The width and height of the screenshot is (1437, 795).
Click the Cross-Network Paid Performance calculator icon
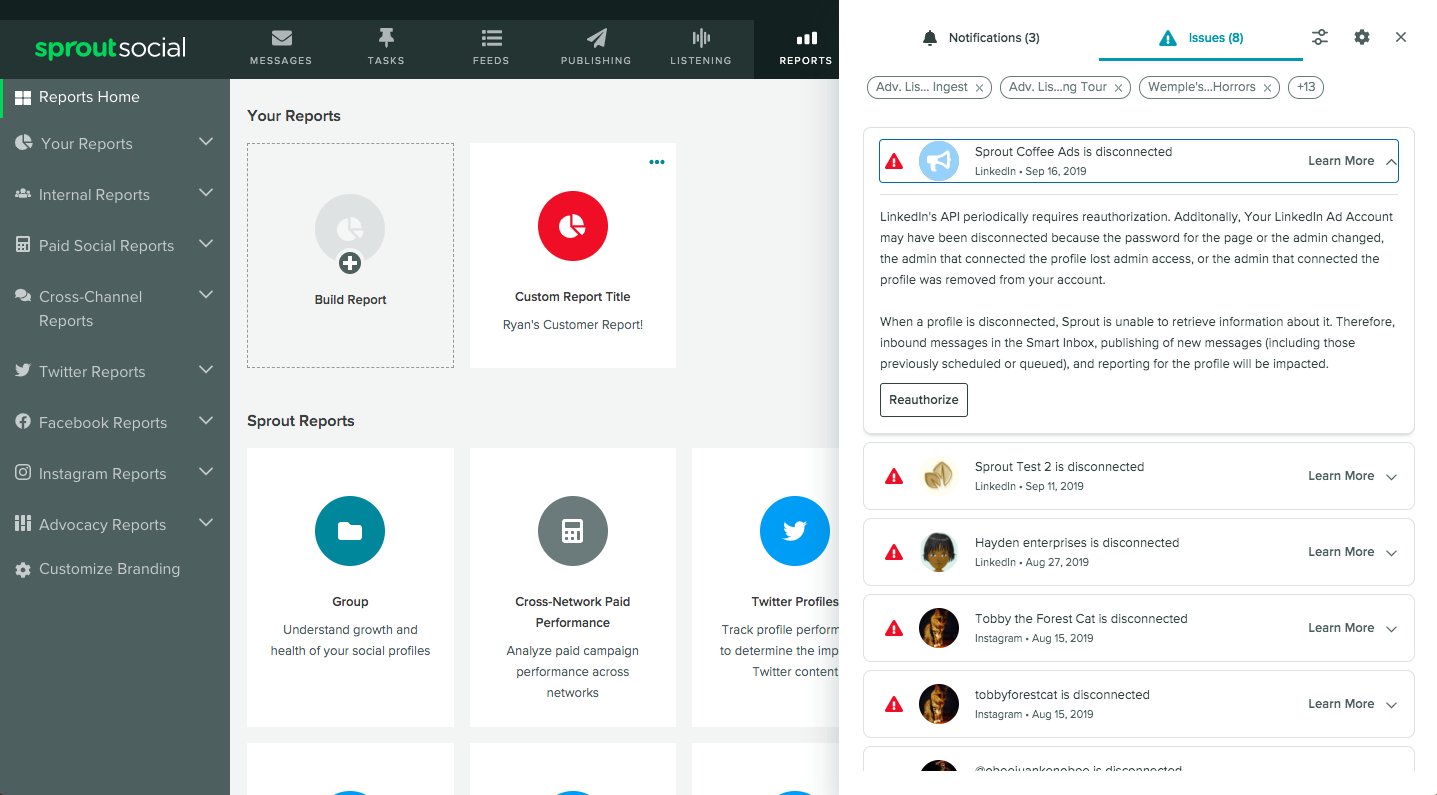coord(573,531)
